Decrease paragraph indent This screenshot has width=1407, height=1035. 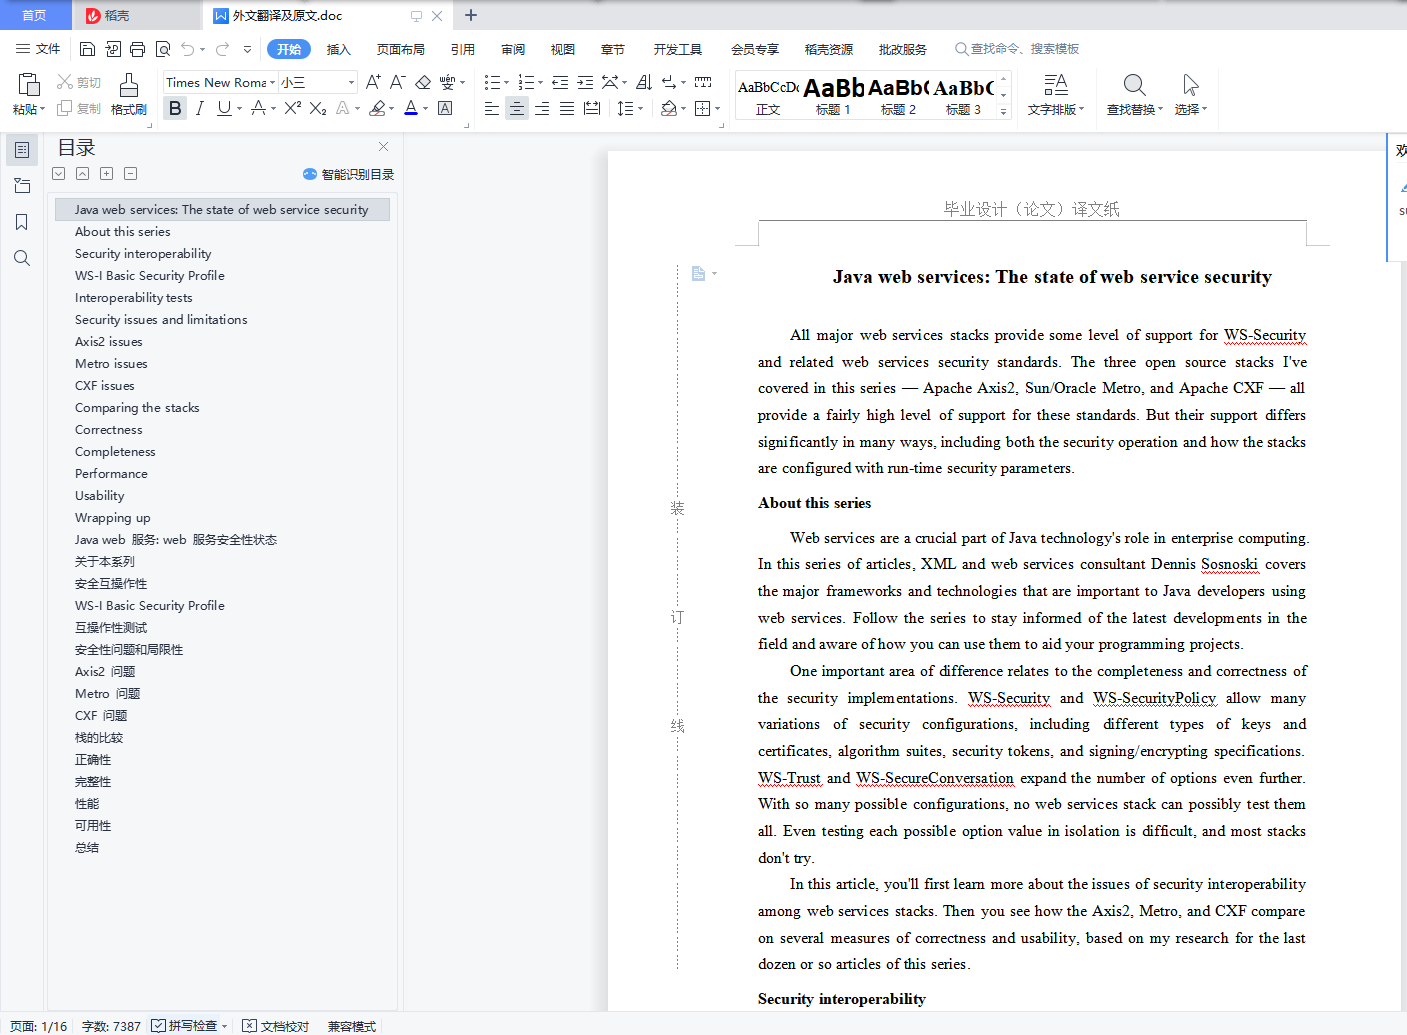[x=560, y=82]
